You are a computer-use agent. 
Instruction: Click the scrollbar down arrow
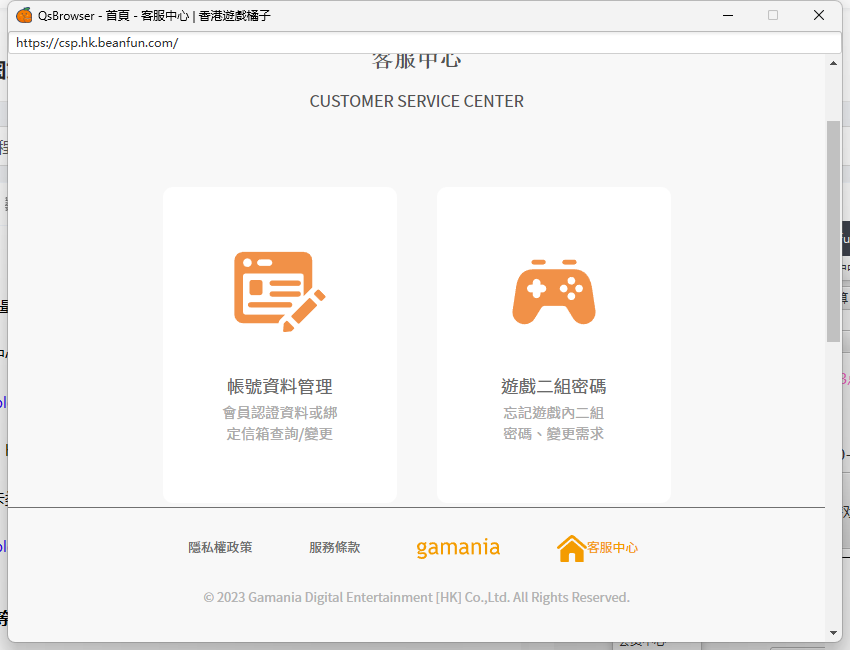click(833, 632)
